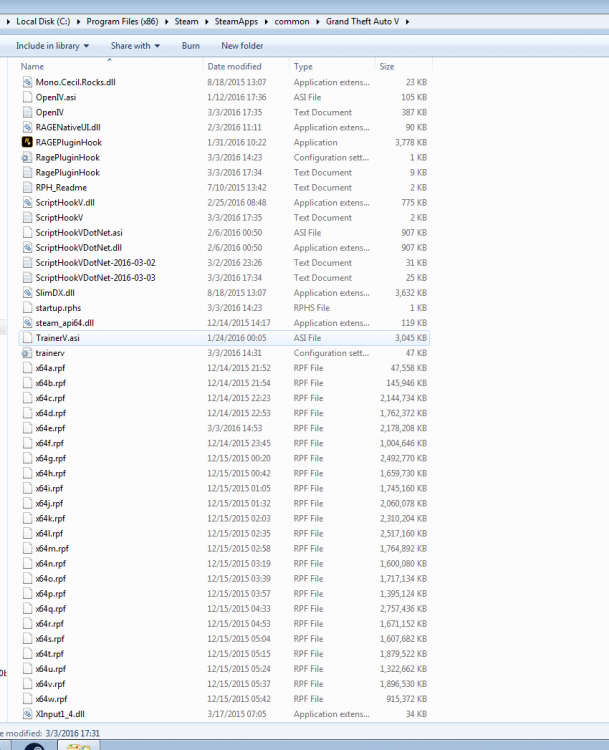This screenshot has height=750, width=609.
Task: Go to Local Disk (C:) breadcrumb
Action: pos(43,22)
